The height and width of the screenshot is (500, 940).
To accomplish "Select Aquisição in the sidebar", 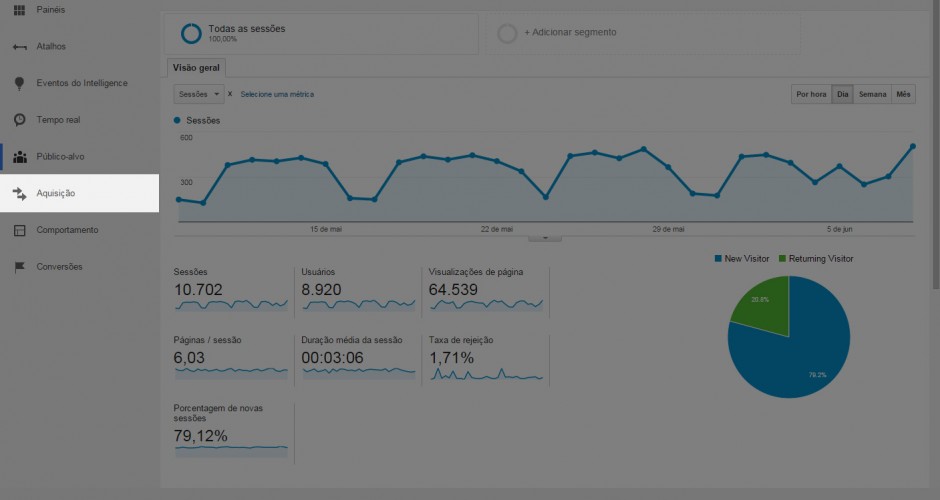I will coord(79,193).
